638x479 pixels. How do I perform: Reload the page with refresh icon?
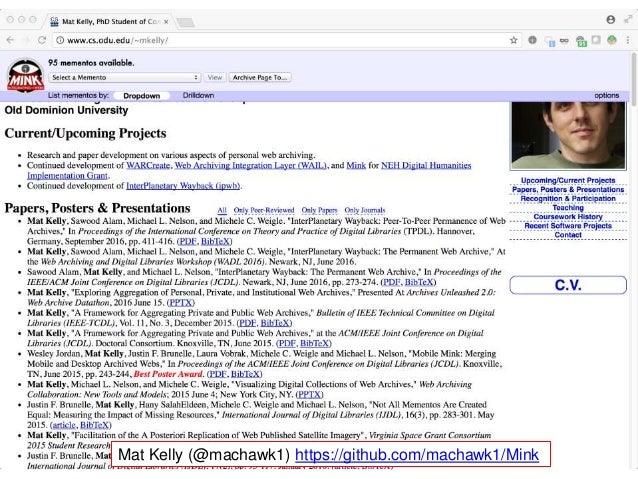pyautogui.click(x=42, y=40)
